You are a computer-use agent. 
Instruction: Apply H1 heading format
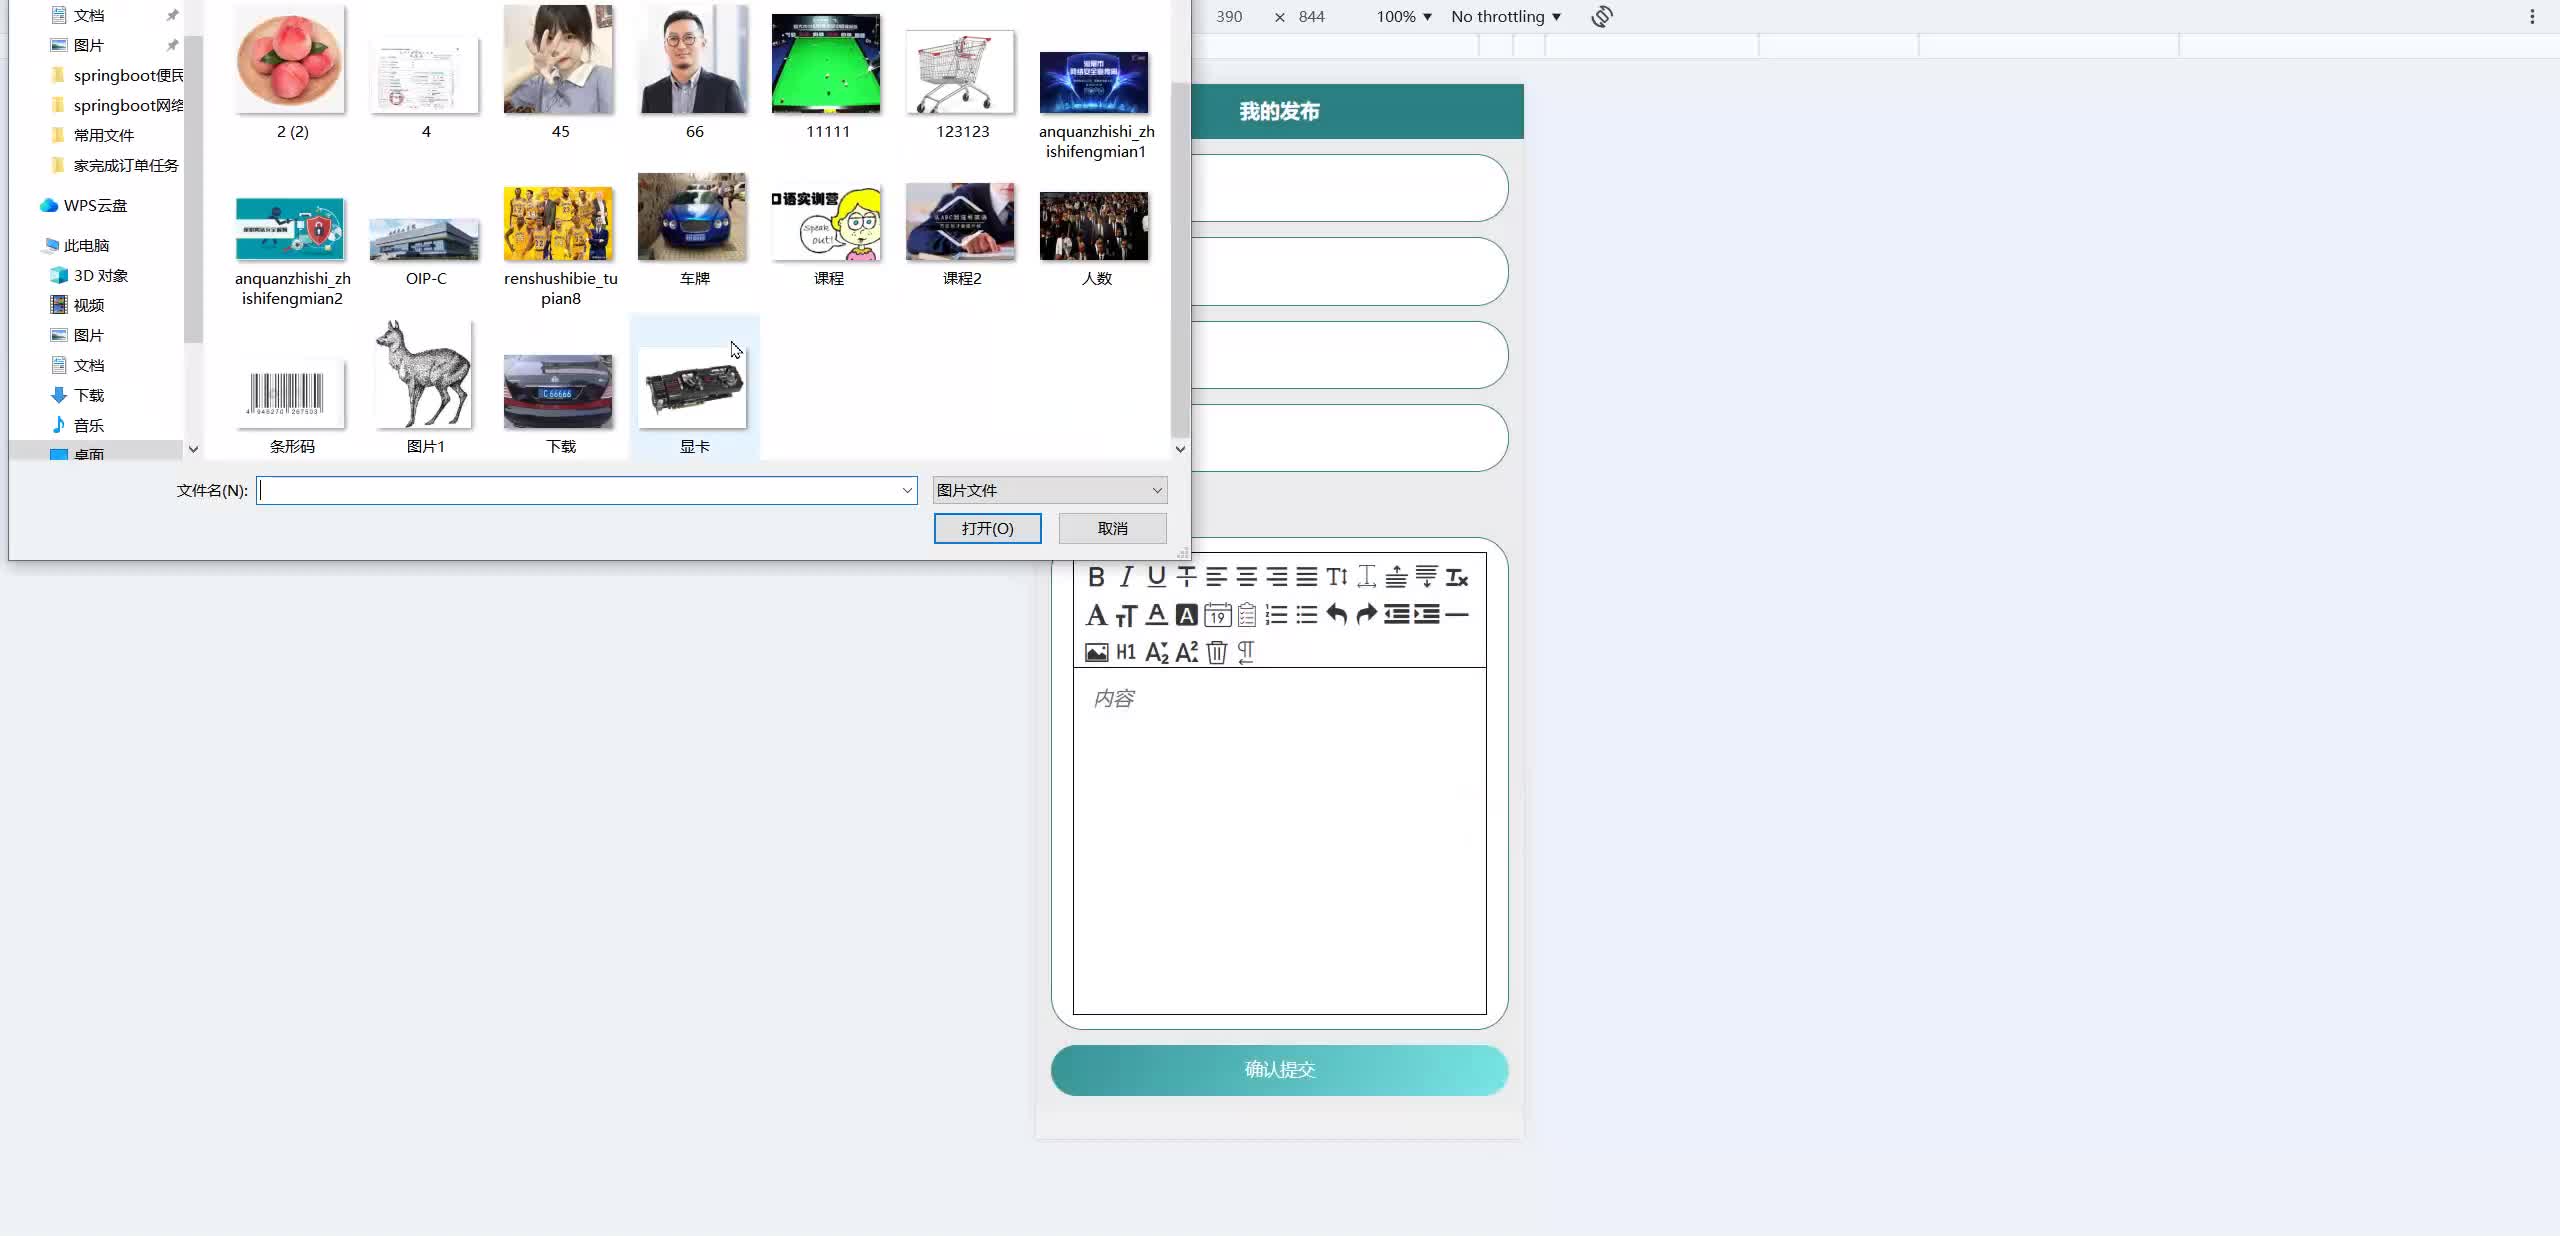click(x=1125, y=652)
